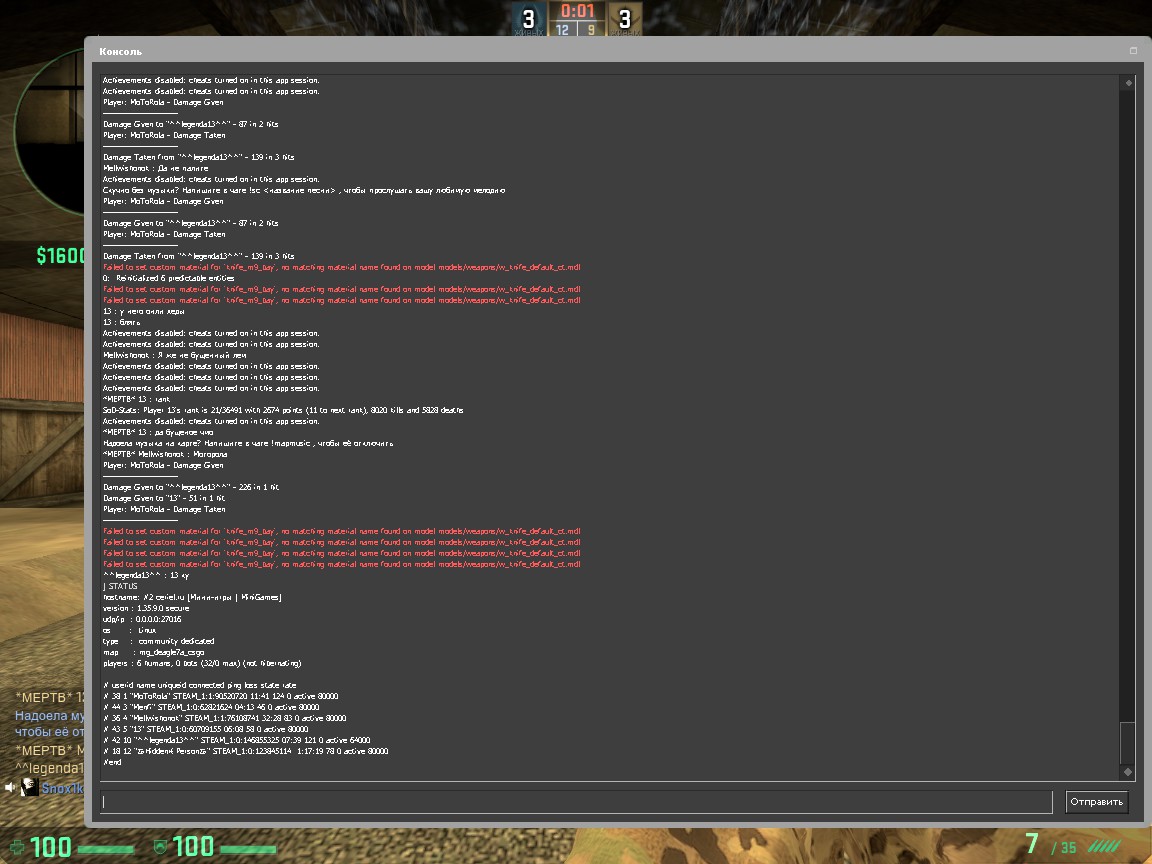This screenshot has height=864, width=1152.
Task: Click the console scrollbar up arrow
Action: pyautogui.click(x=1128, y=83)
